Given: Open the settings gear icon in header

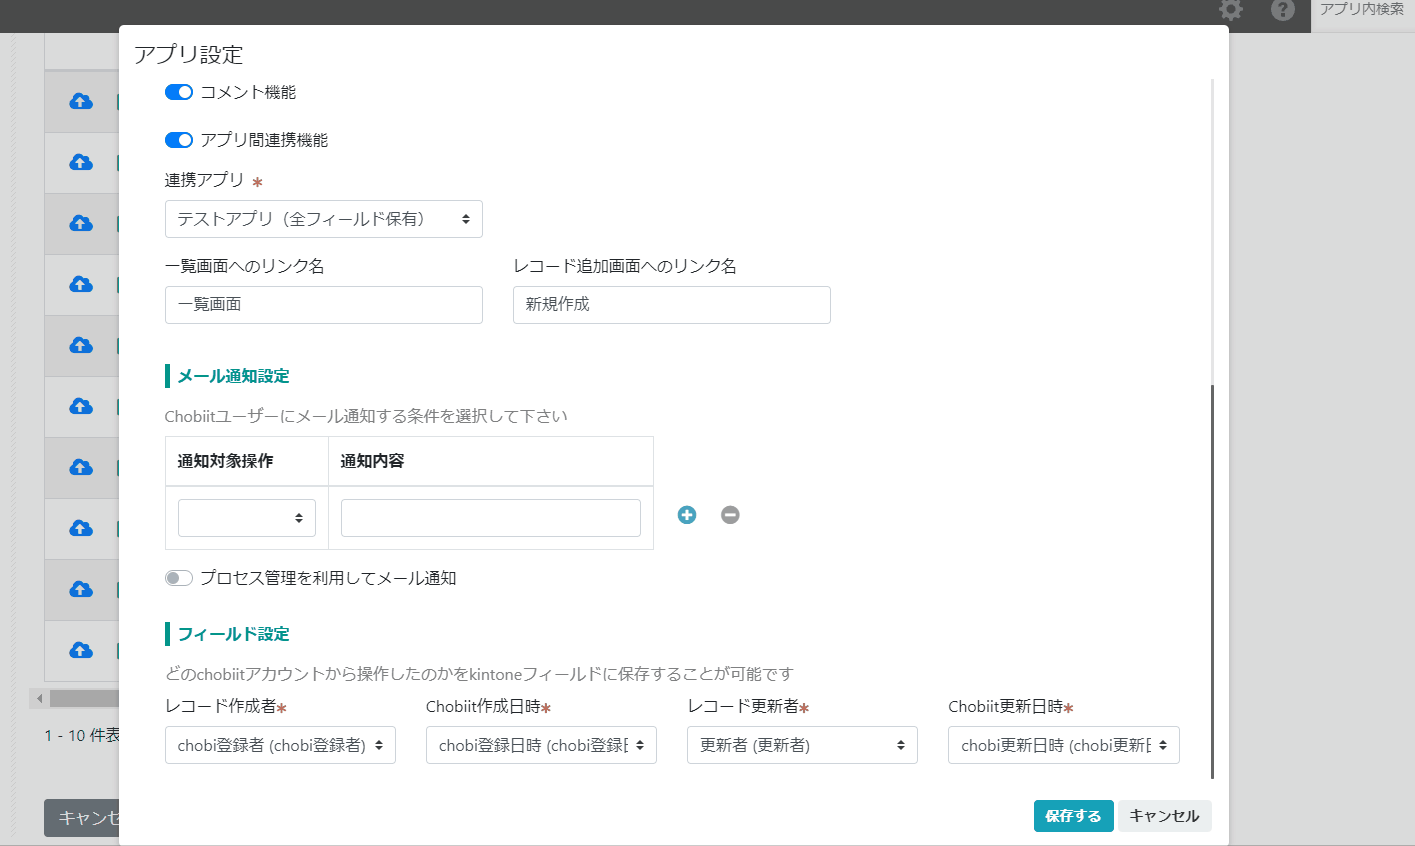Looking at the screenshot, I should click(1231, 10).
